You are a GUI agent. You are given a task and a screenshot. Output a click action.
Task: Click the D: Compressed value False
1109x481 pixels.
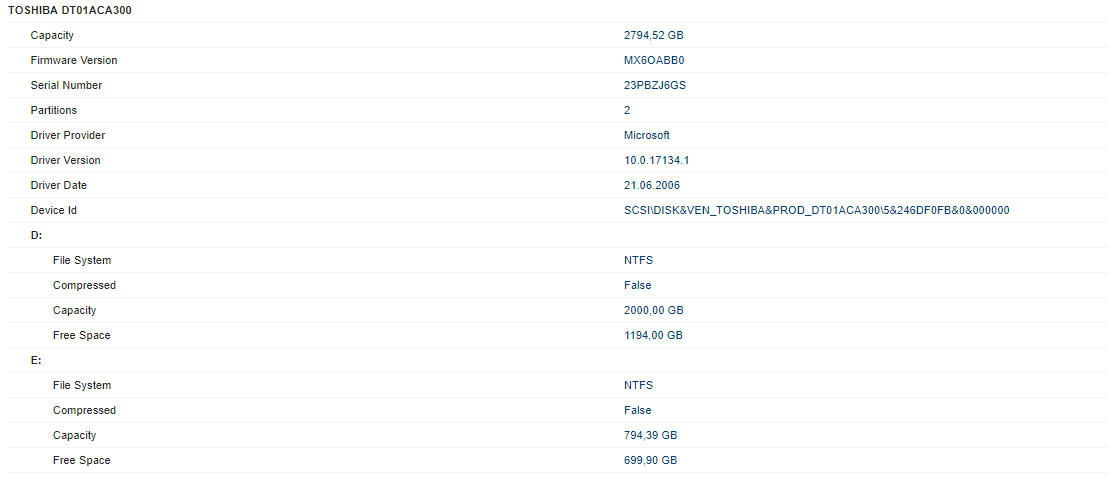[637, 285]
